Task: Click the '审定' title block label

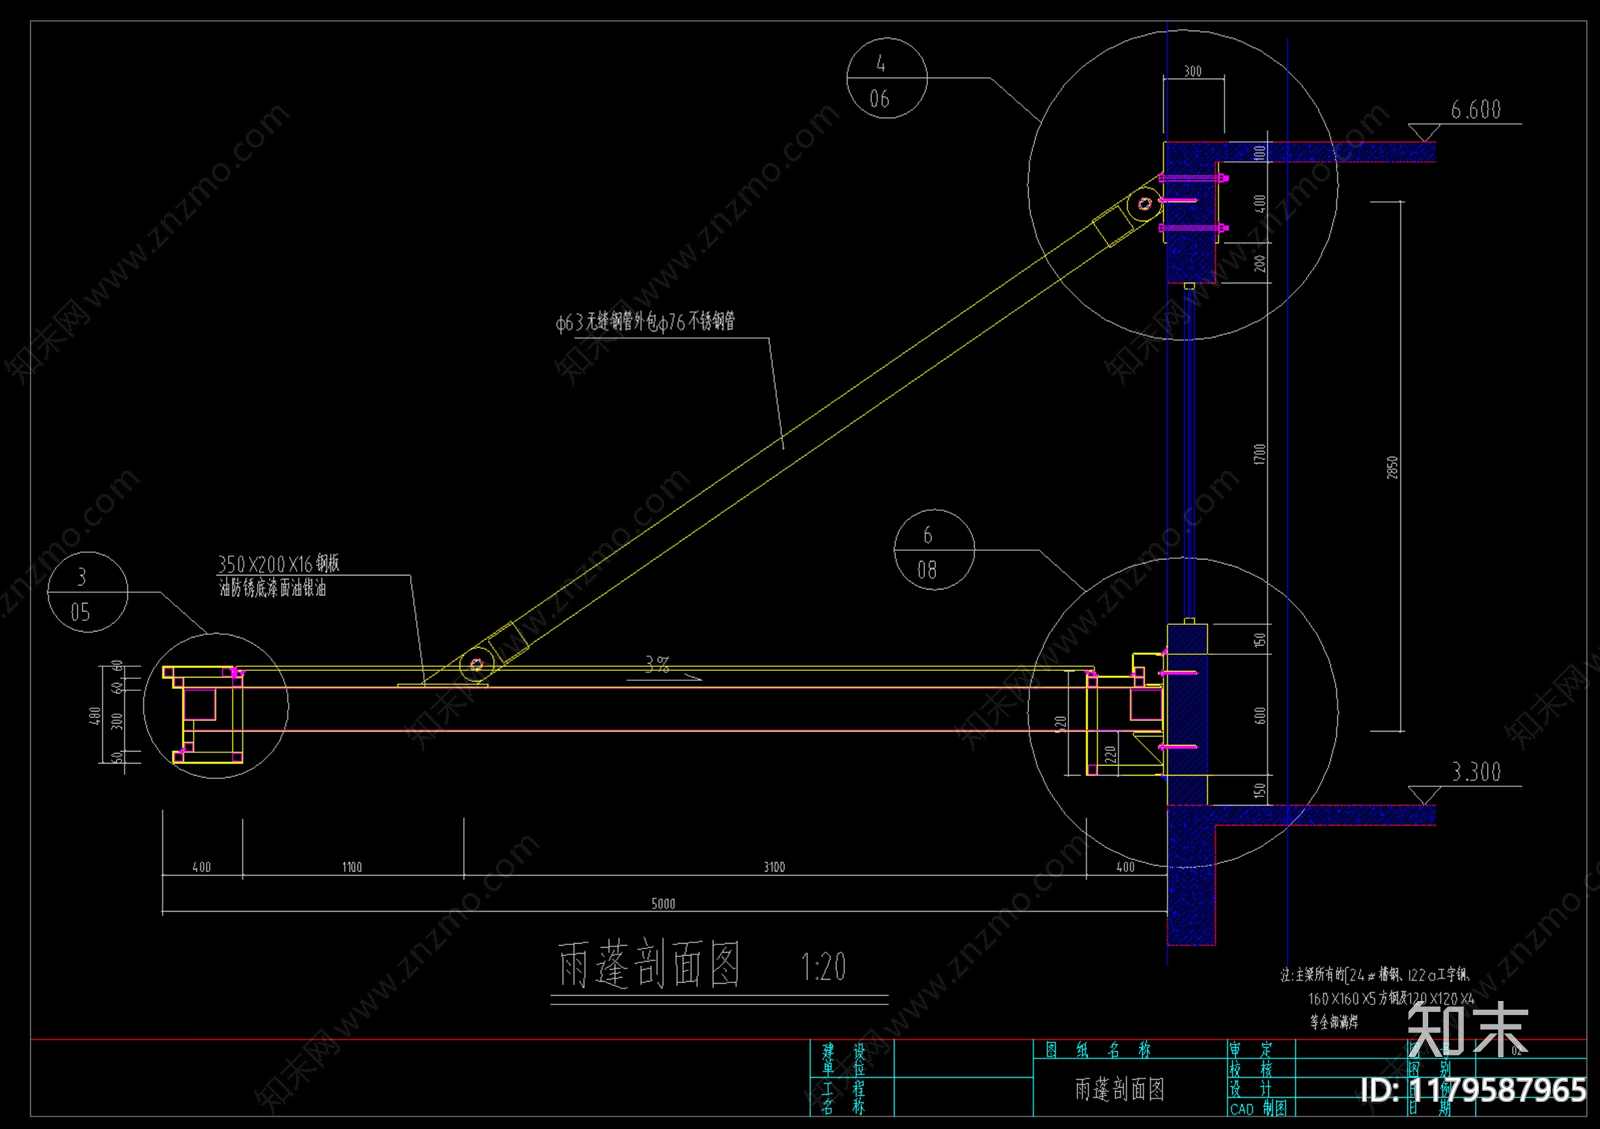Action: pos(1251,1050)
